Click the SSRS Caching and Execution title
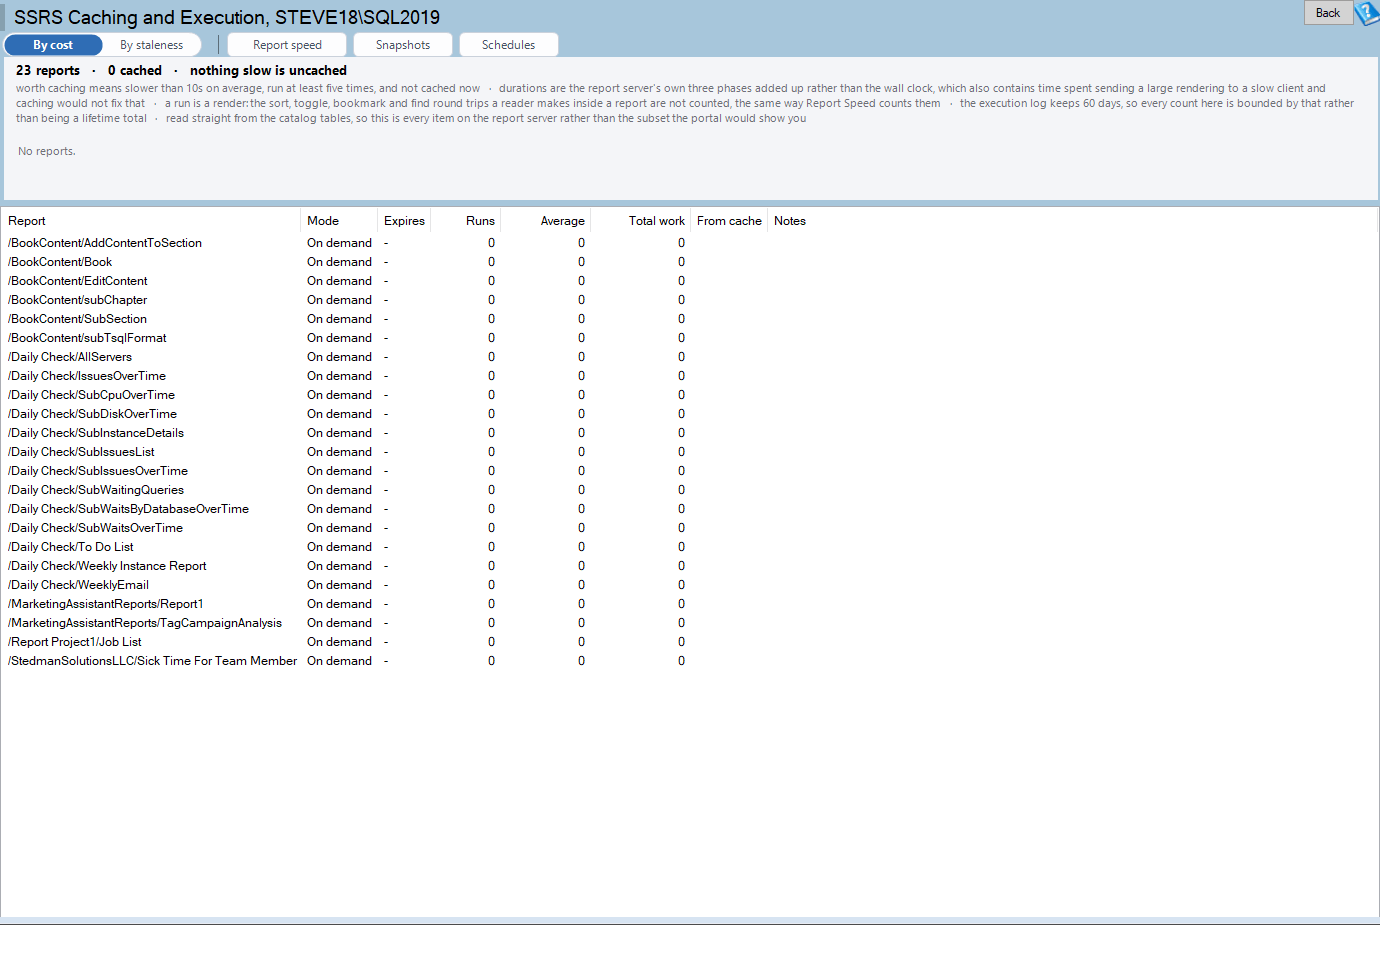The width and height of the screenshot is (1380, 976). (227, 17)
